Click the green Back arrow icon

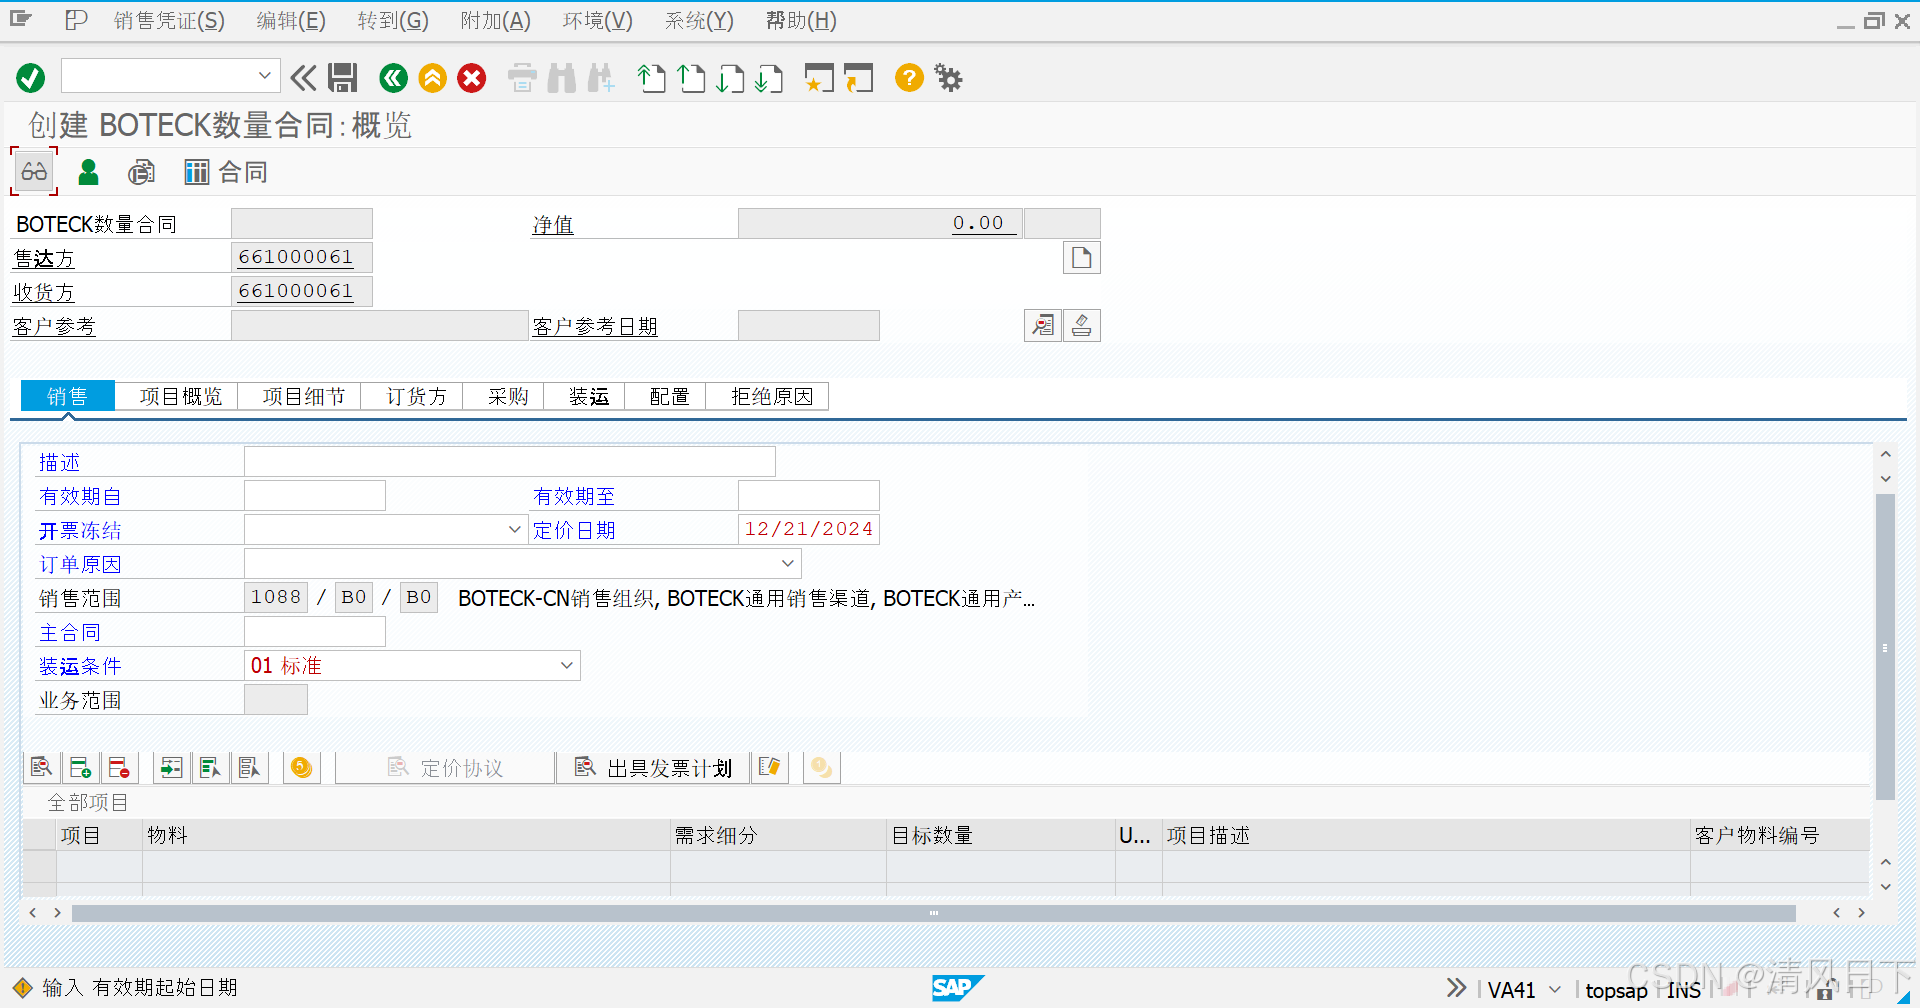tap(393, 78)
